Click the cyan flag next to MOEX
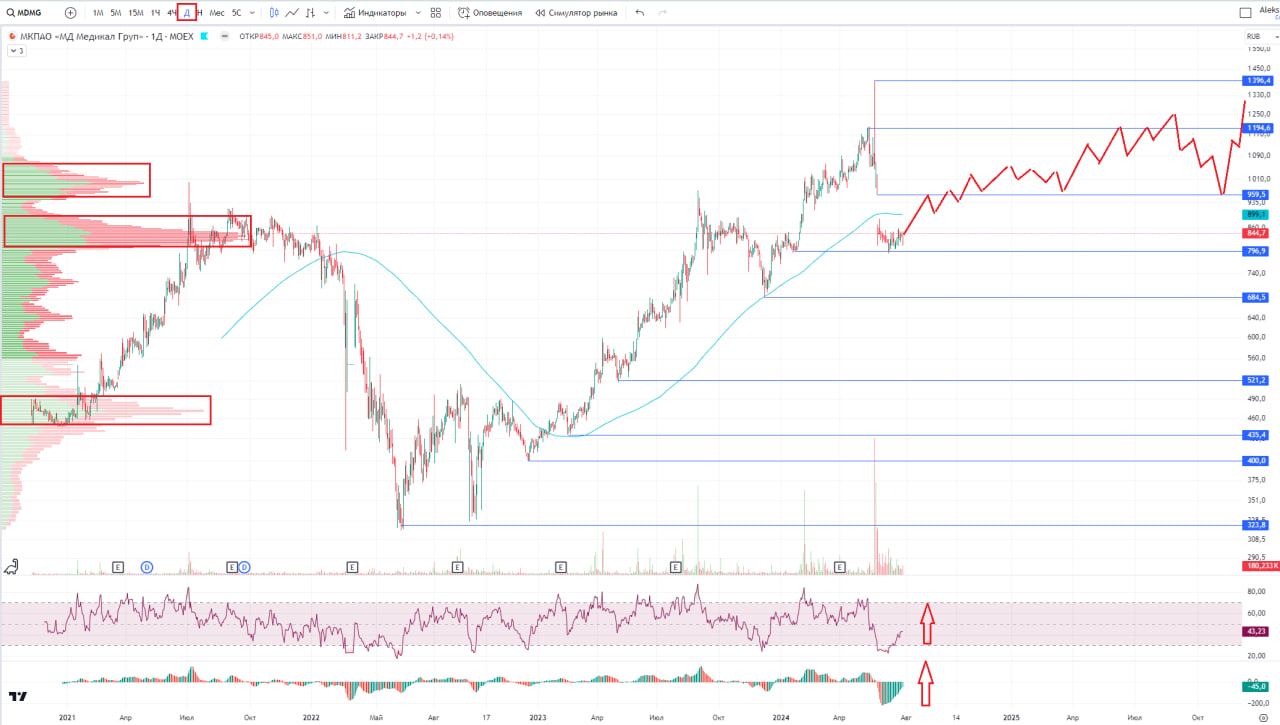The width and height of the screenshot is (1280, 725). 204,36
